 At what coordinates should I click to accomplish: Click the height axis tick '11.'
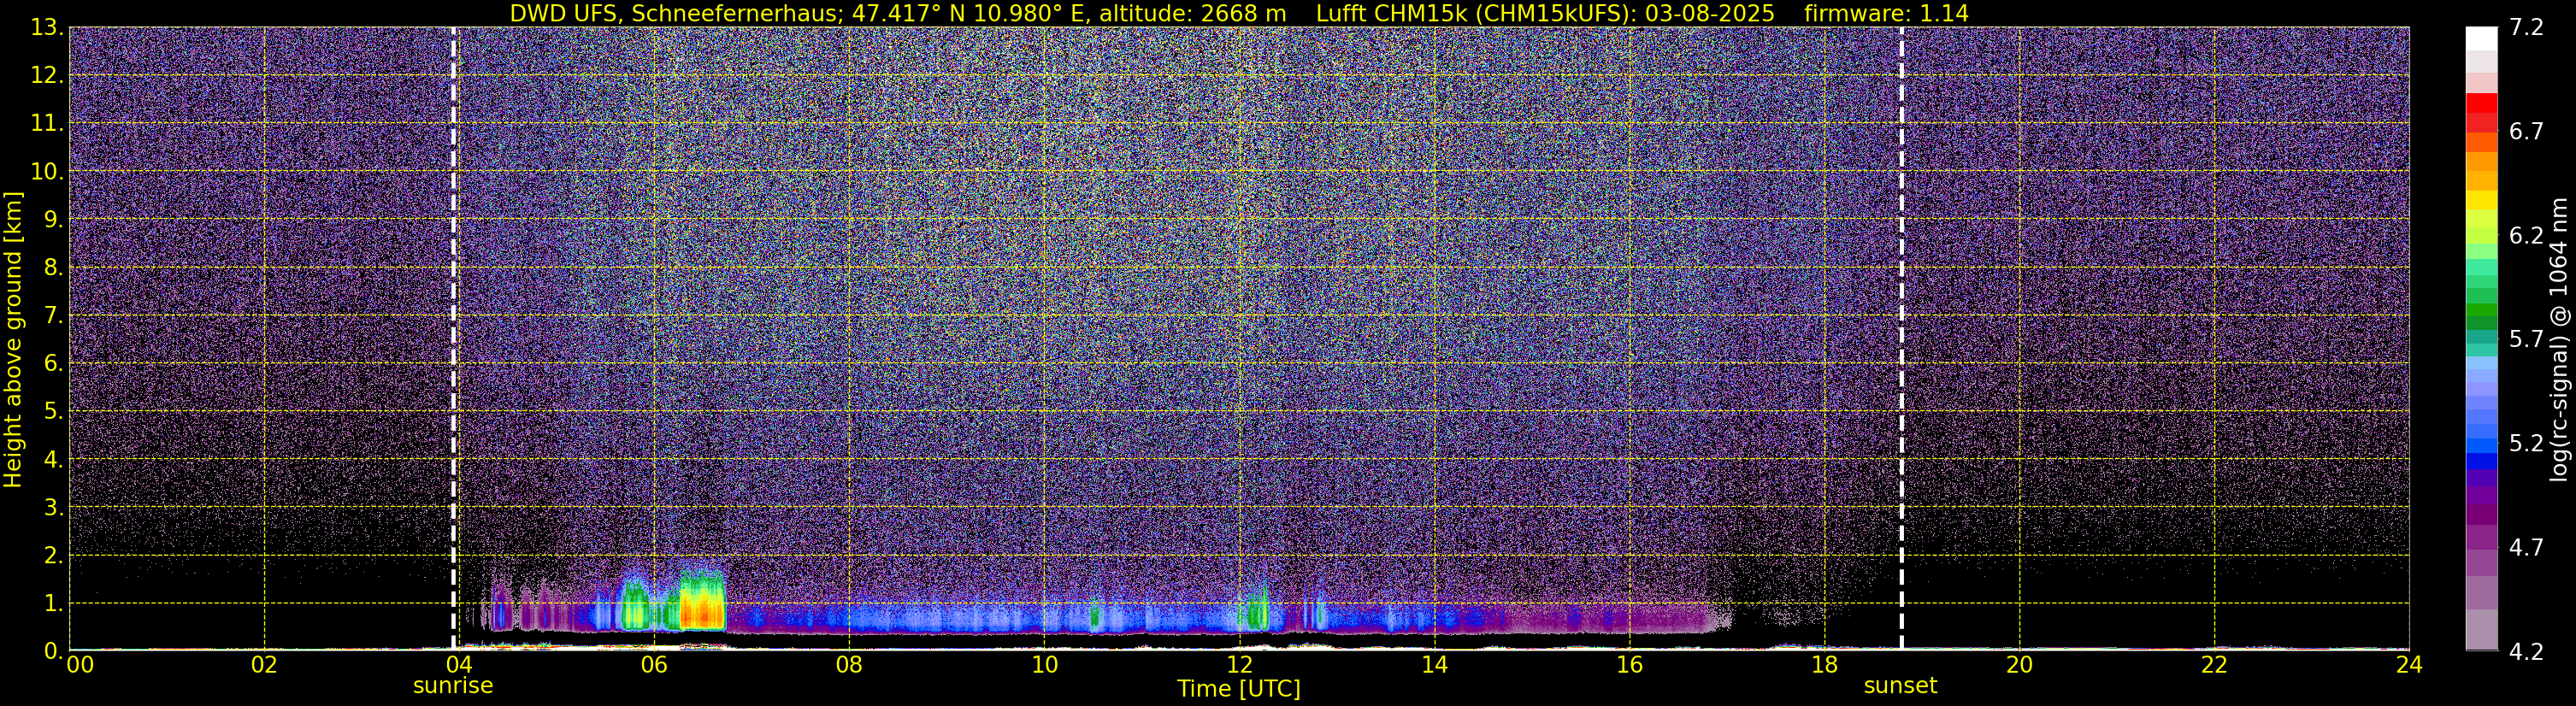pyautogui.click(x=47, y=123)
